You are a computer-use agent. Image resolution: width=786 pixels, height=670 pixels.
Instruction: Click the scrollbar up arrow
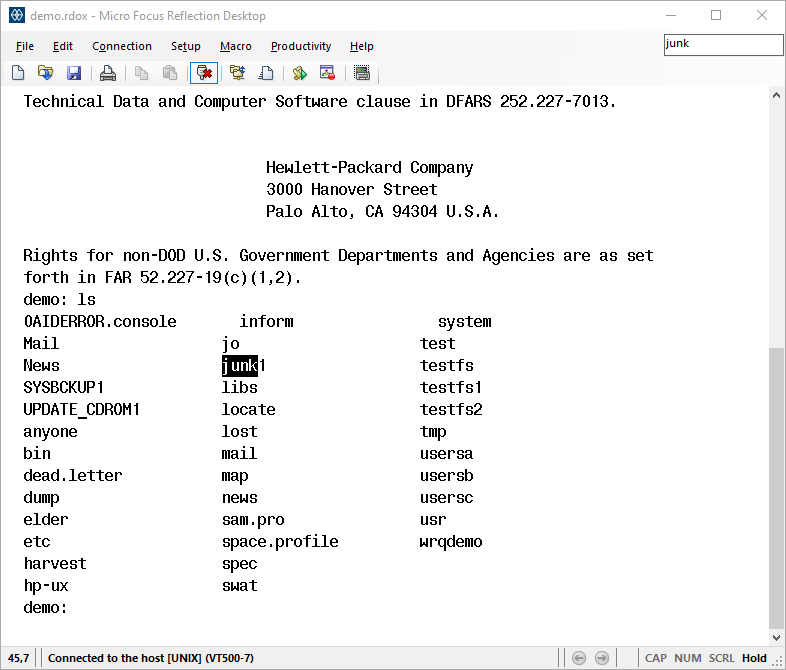coord(776,95)
